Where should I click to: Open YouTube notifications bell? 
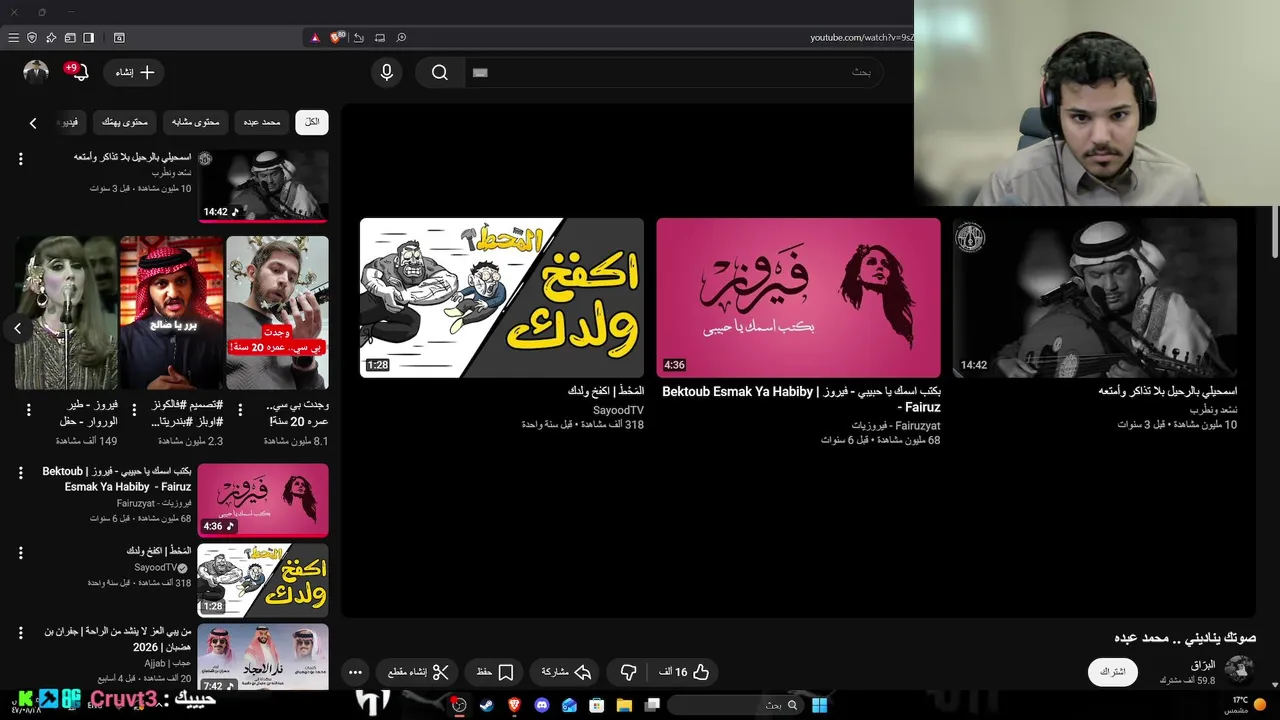[79, 72]
